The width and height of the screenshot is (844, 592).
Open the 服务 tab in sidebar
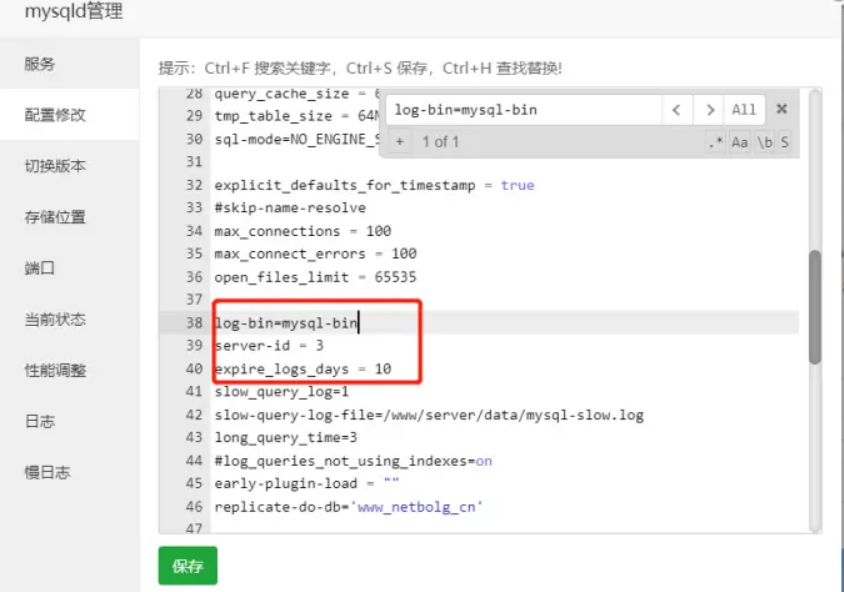point(40,64)
